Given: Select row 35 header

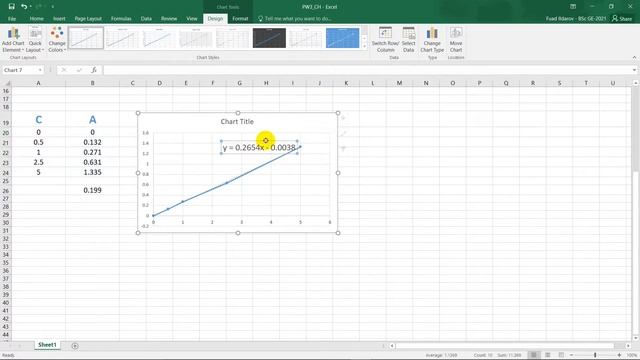Looking at the screenshot, I should tap(6, 262).
